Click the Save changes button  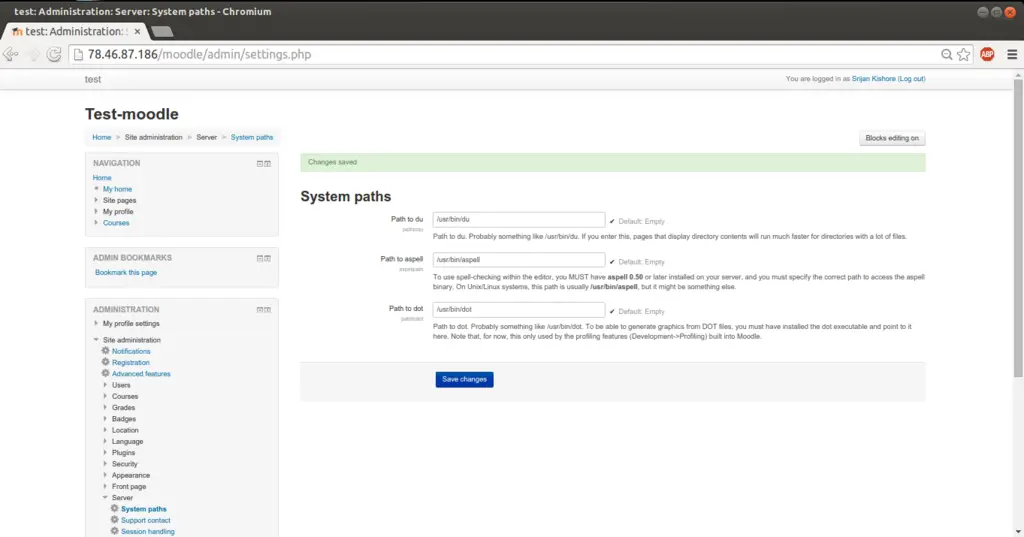click(x=464, y=380)
